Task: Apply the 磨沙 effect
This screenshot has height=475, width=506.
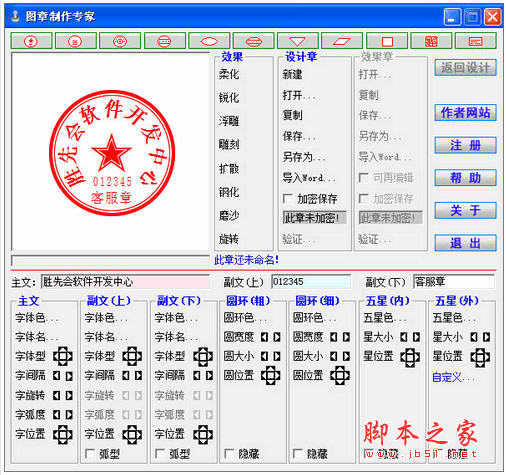Action: pyautogui.click(x=229, y=216)
